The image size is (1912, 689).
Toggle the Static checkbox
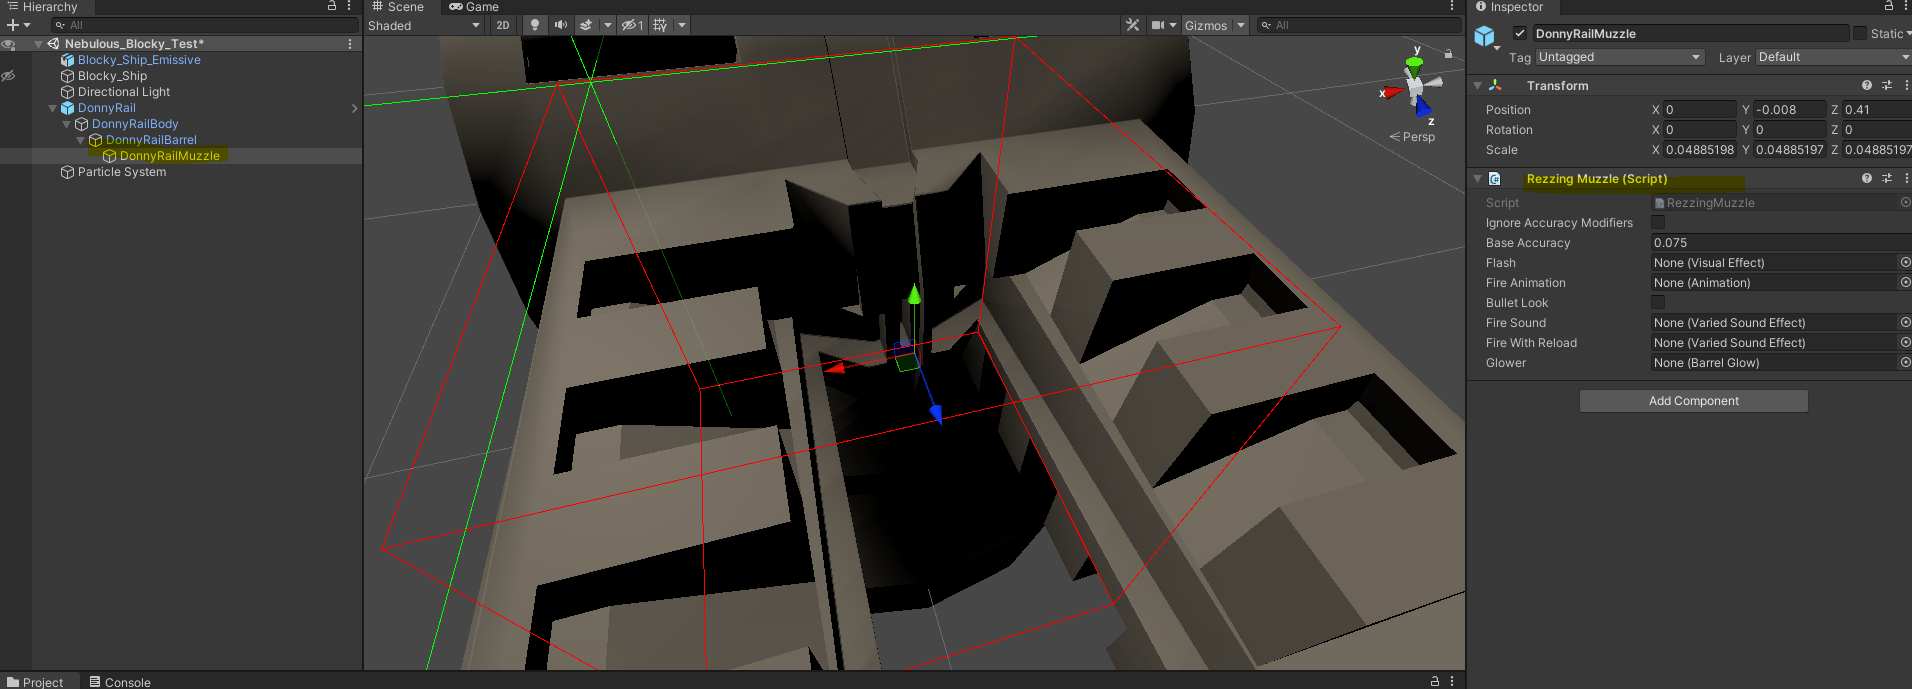coord(1860,33)
